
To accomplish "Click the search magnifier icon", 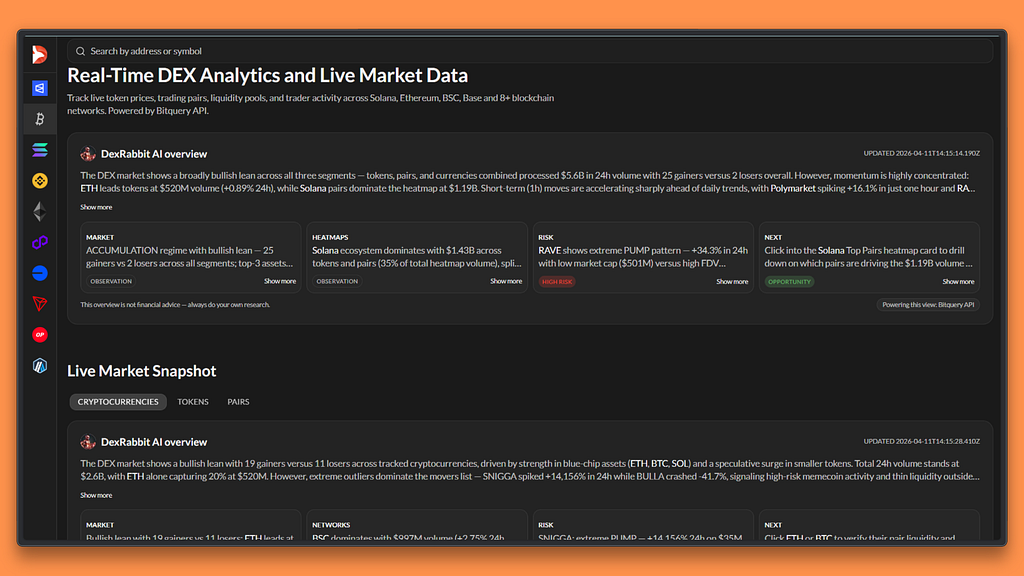I will (80, 51).
